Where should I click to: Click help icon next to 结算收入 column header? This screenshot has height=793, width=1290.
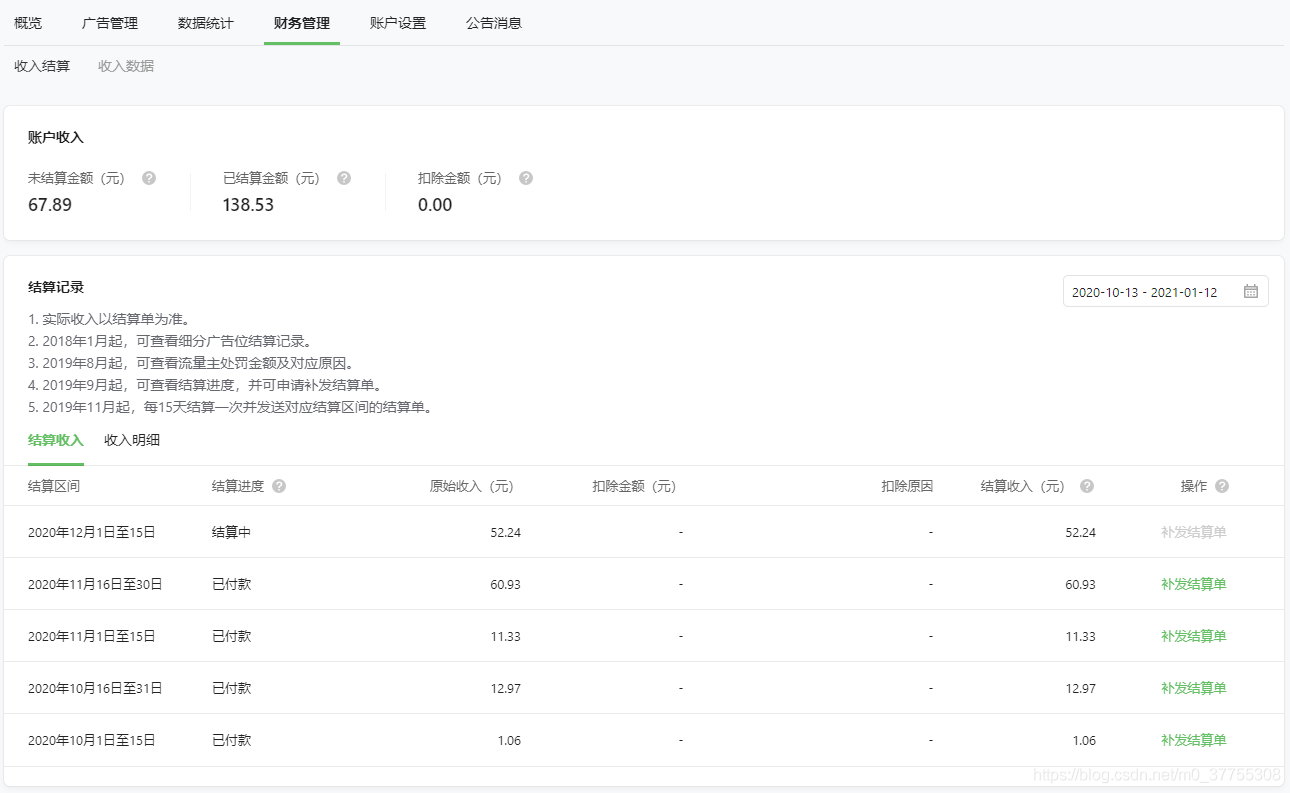pyautogui.click(x=1086, y=485)
